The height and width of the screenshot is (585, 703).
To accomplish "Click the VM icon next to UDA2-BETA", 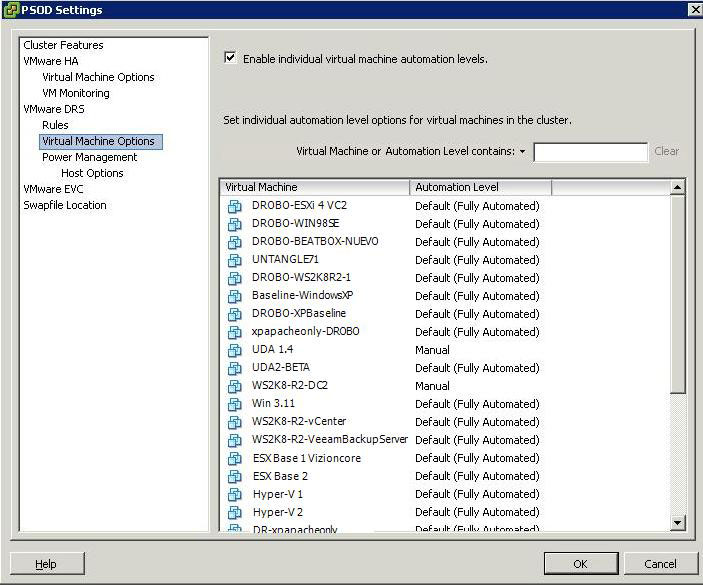I will click(234, 368).
